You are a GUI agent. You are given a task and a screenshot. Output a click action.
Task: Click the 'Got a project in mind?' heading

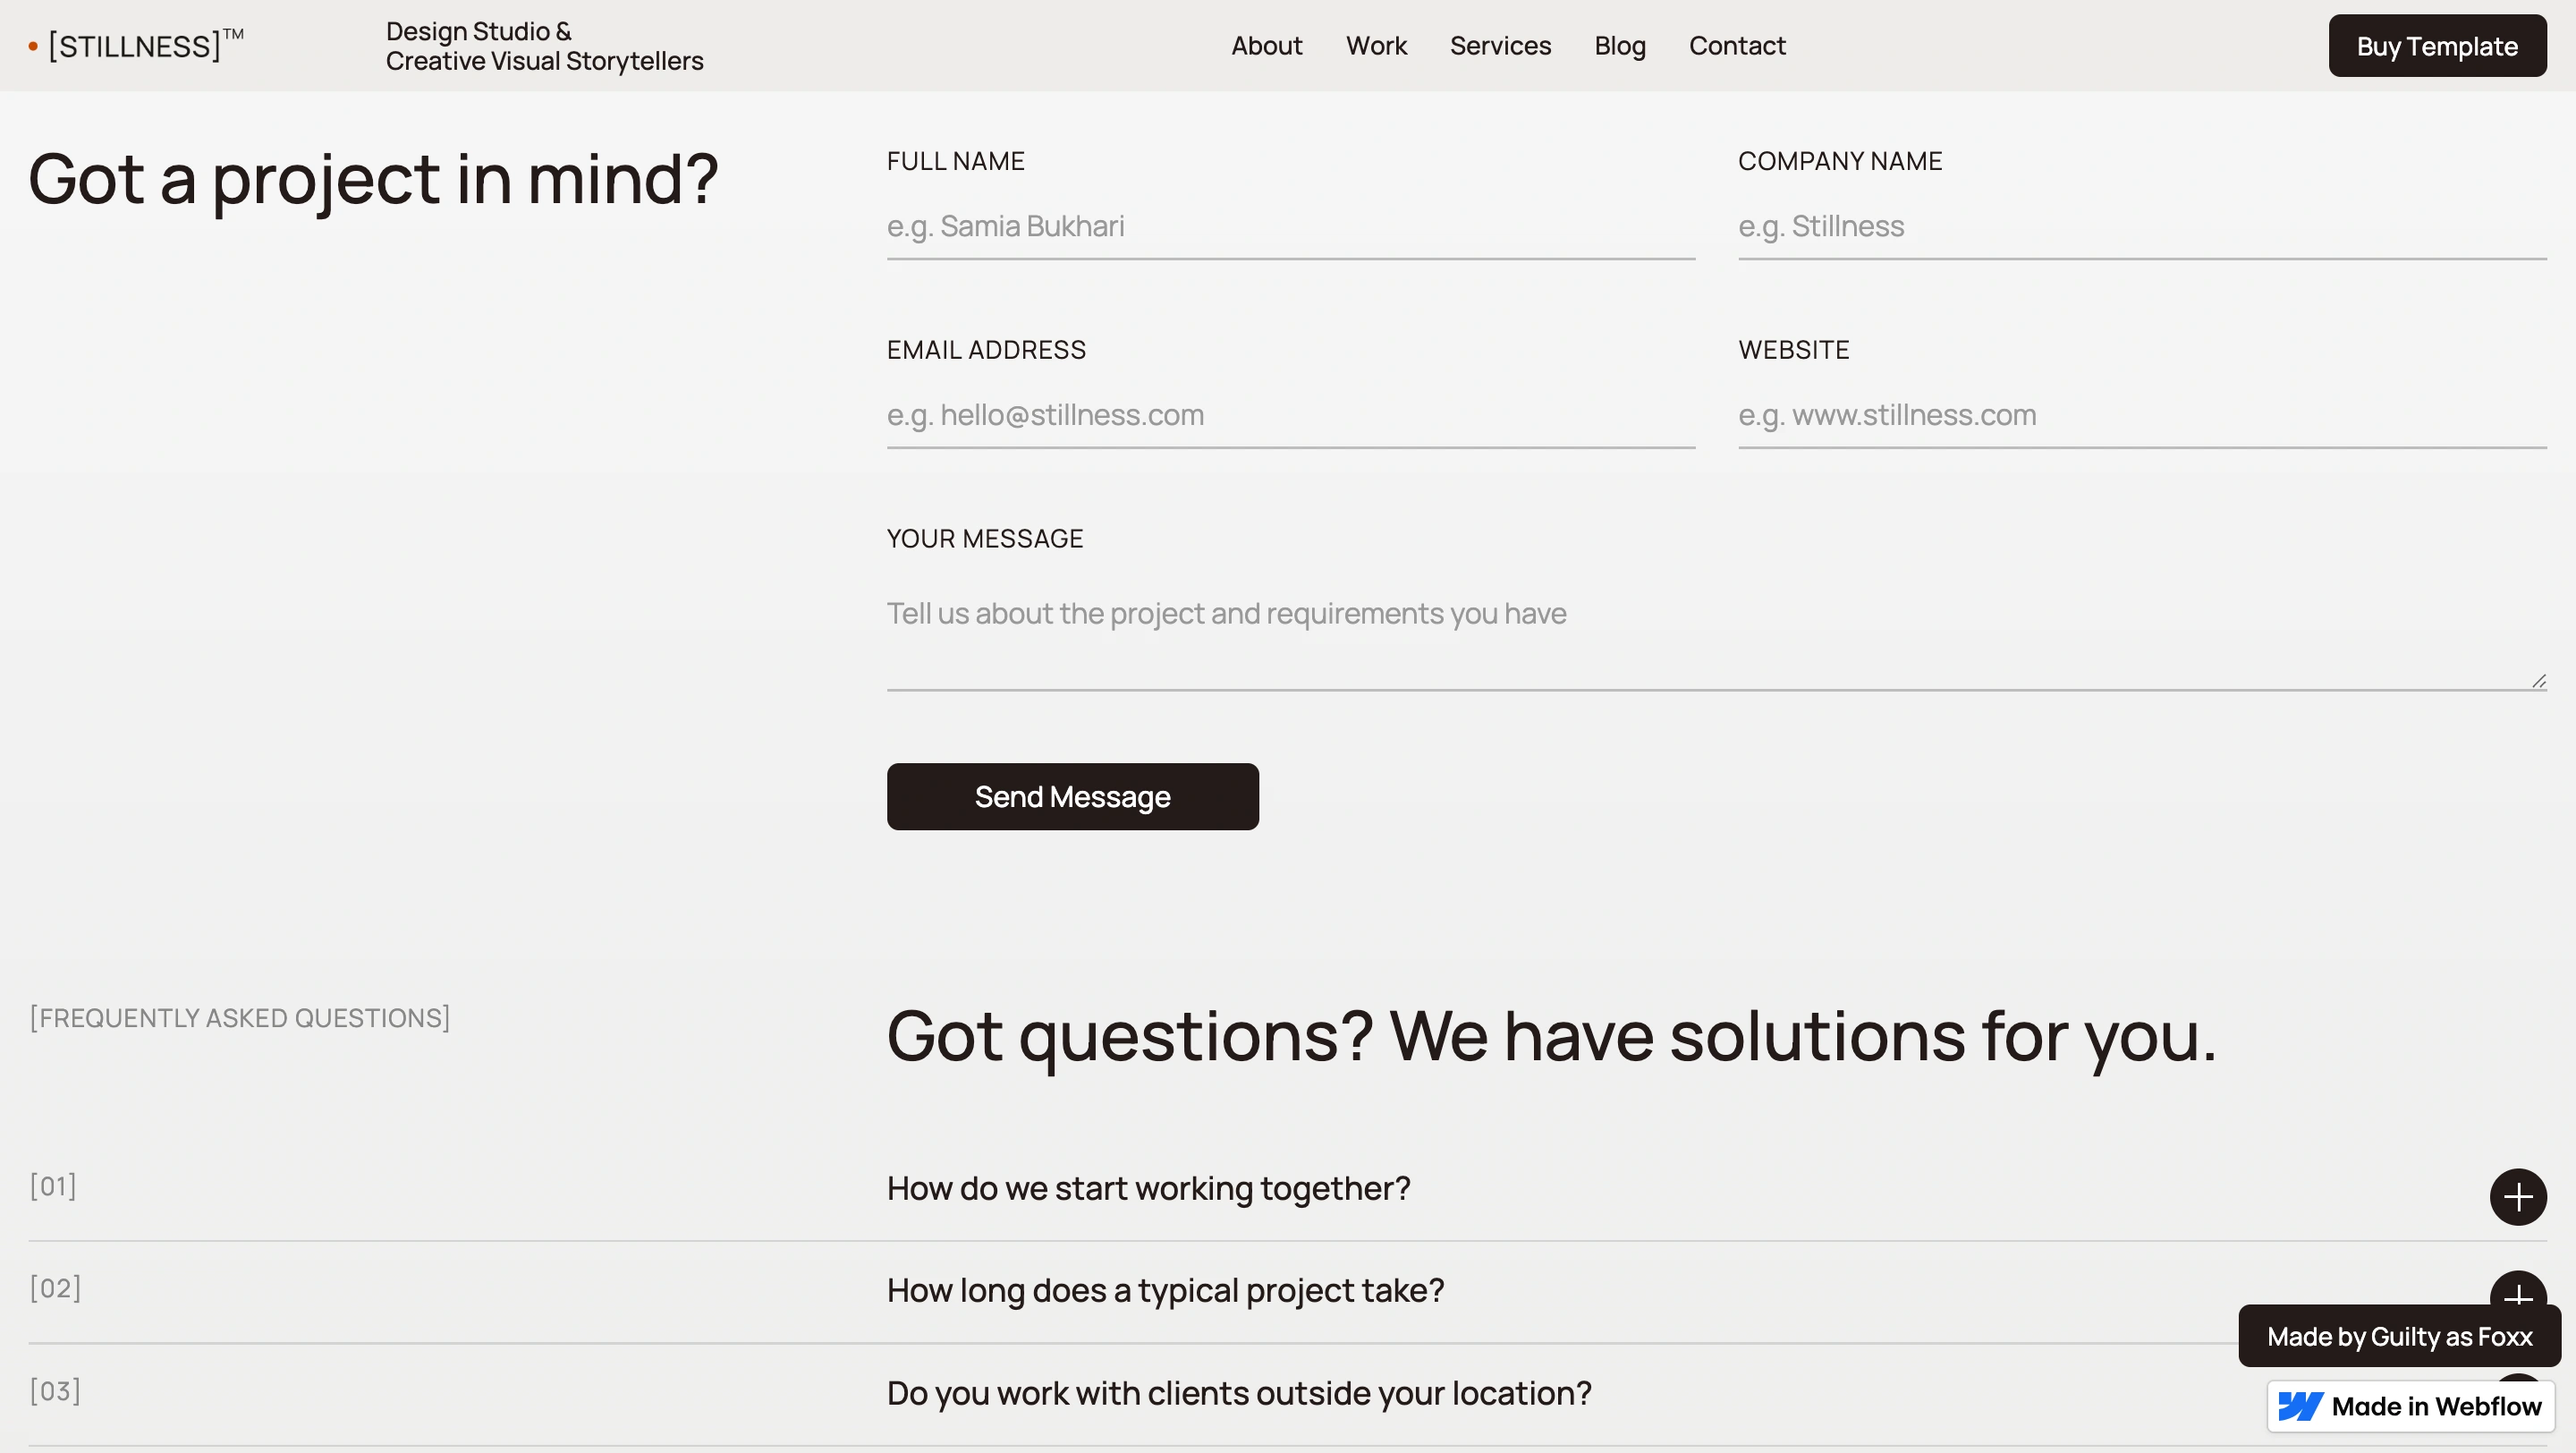pos(373,180)
